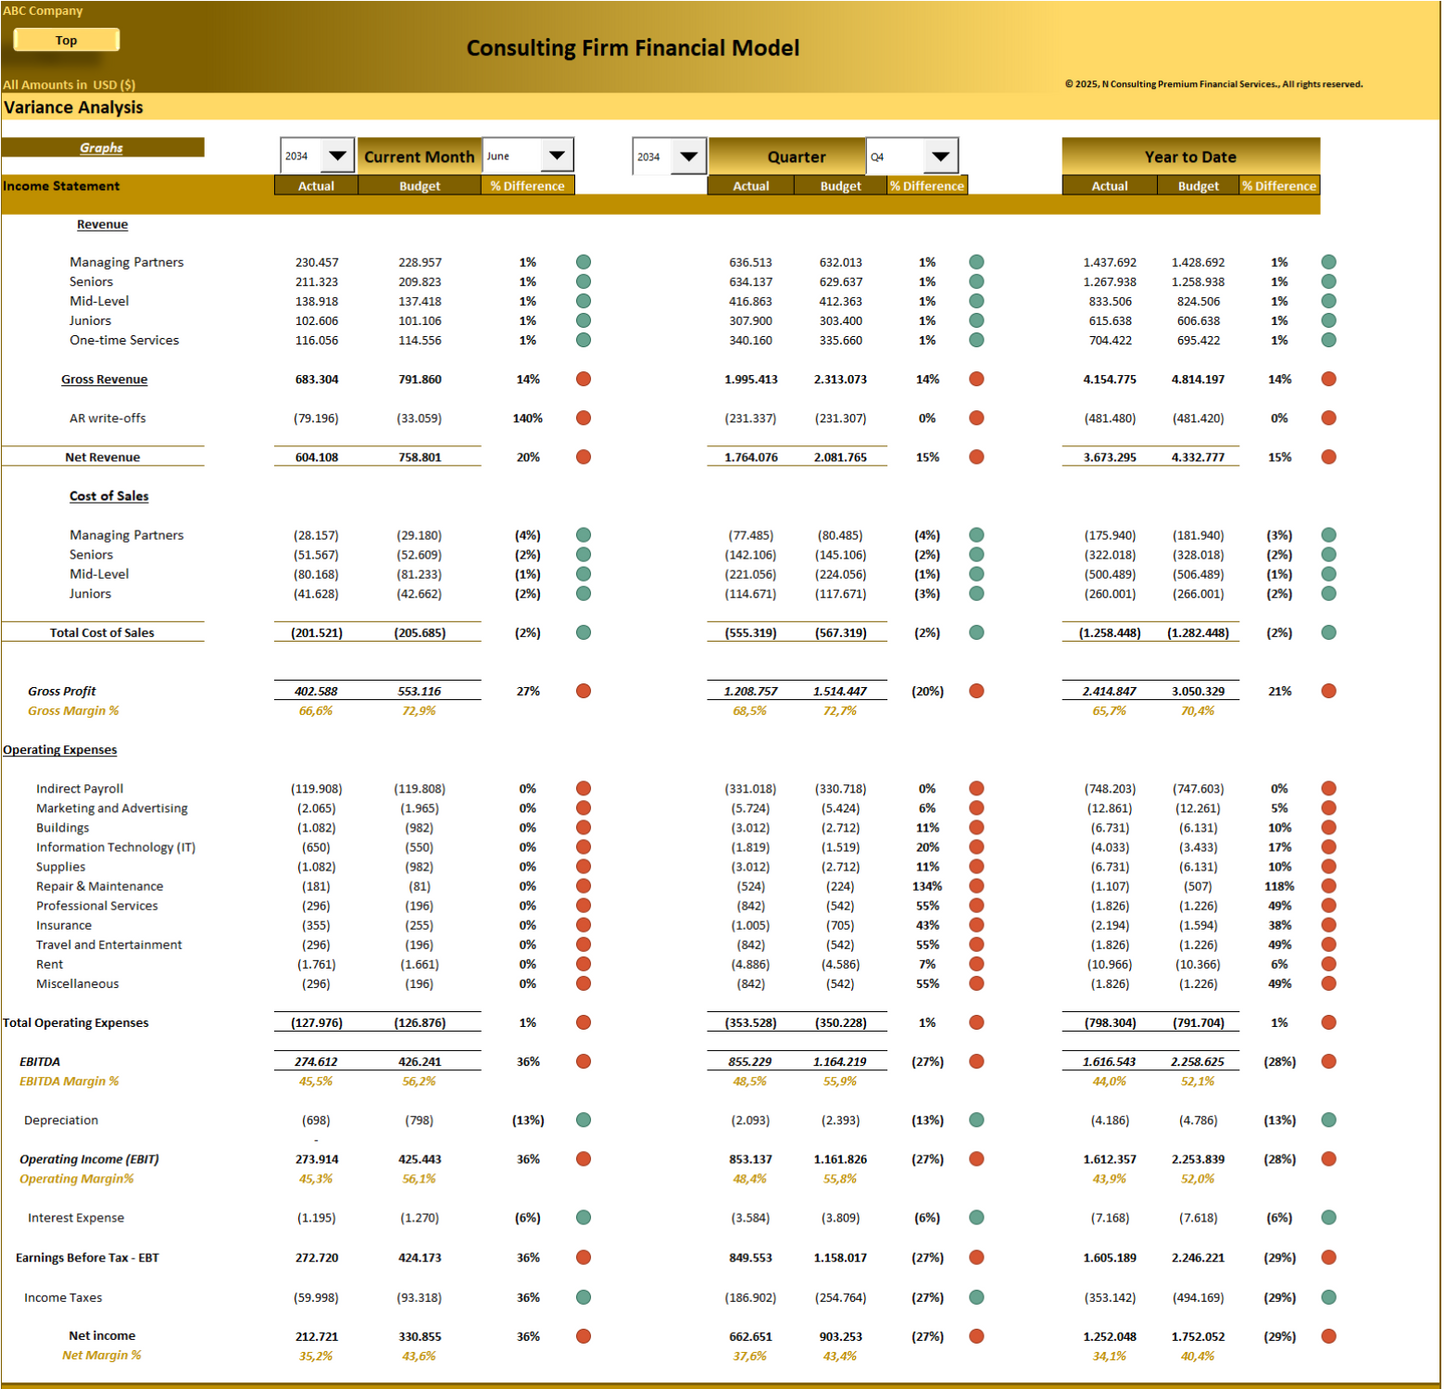The image size is (1445, 1389).
Task: Click Current Month red indicator for Net income
Action: 584,1336
